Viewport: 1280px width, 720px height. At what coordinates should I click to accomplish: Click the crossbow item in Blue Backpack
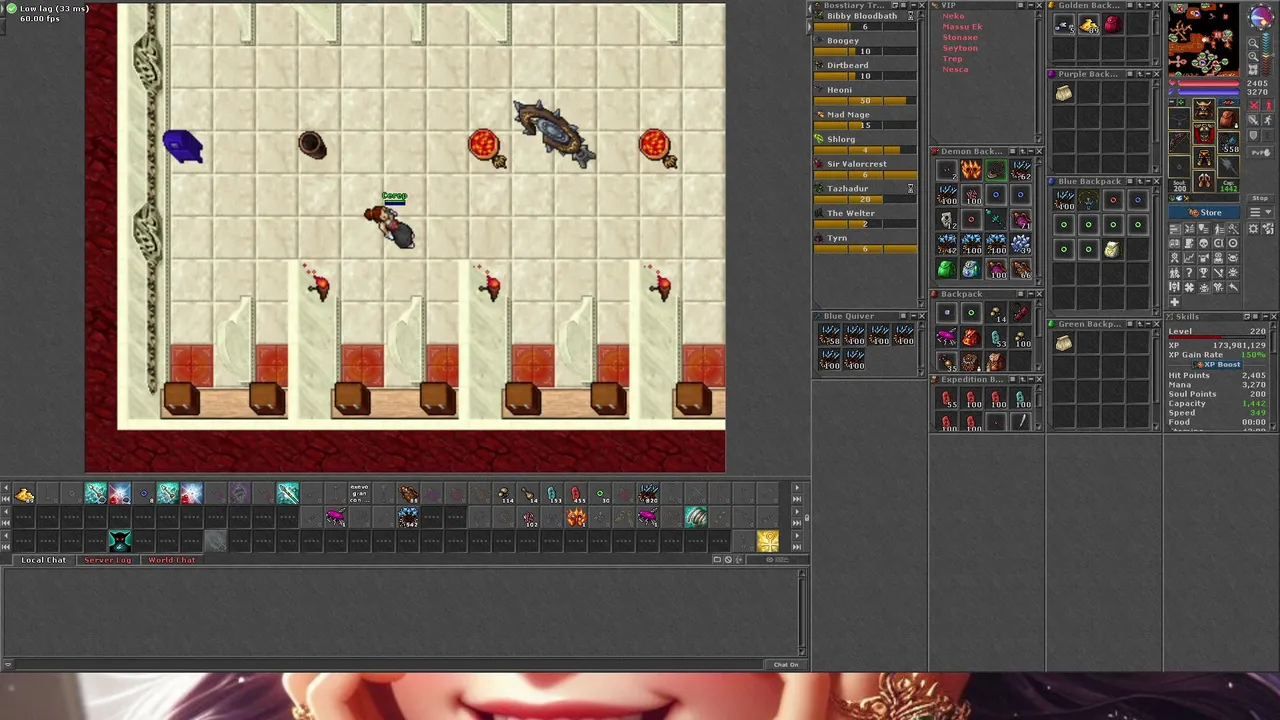pos(1088,200)
